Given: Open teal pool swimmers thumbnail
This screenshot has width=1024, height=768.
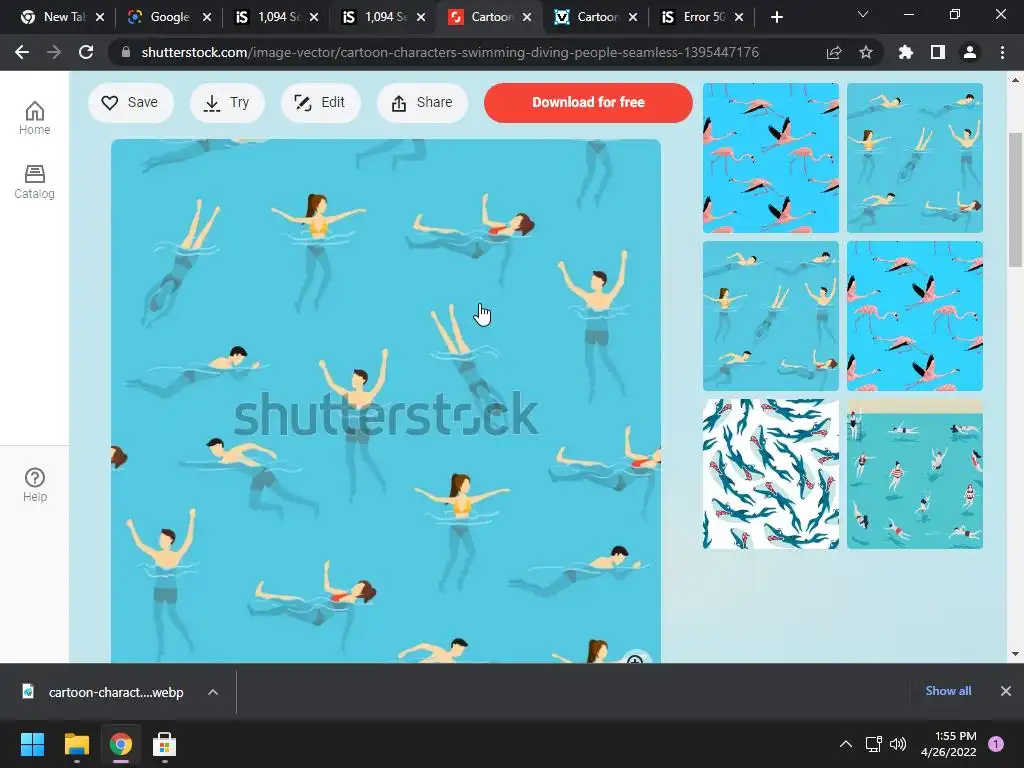Looking at the screenshot, I should click(915, 474).
